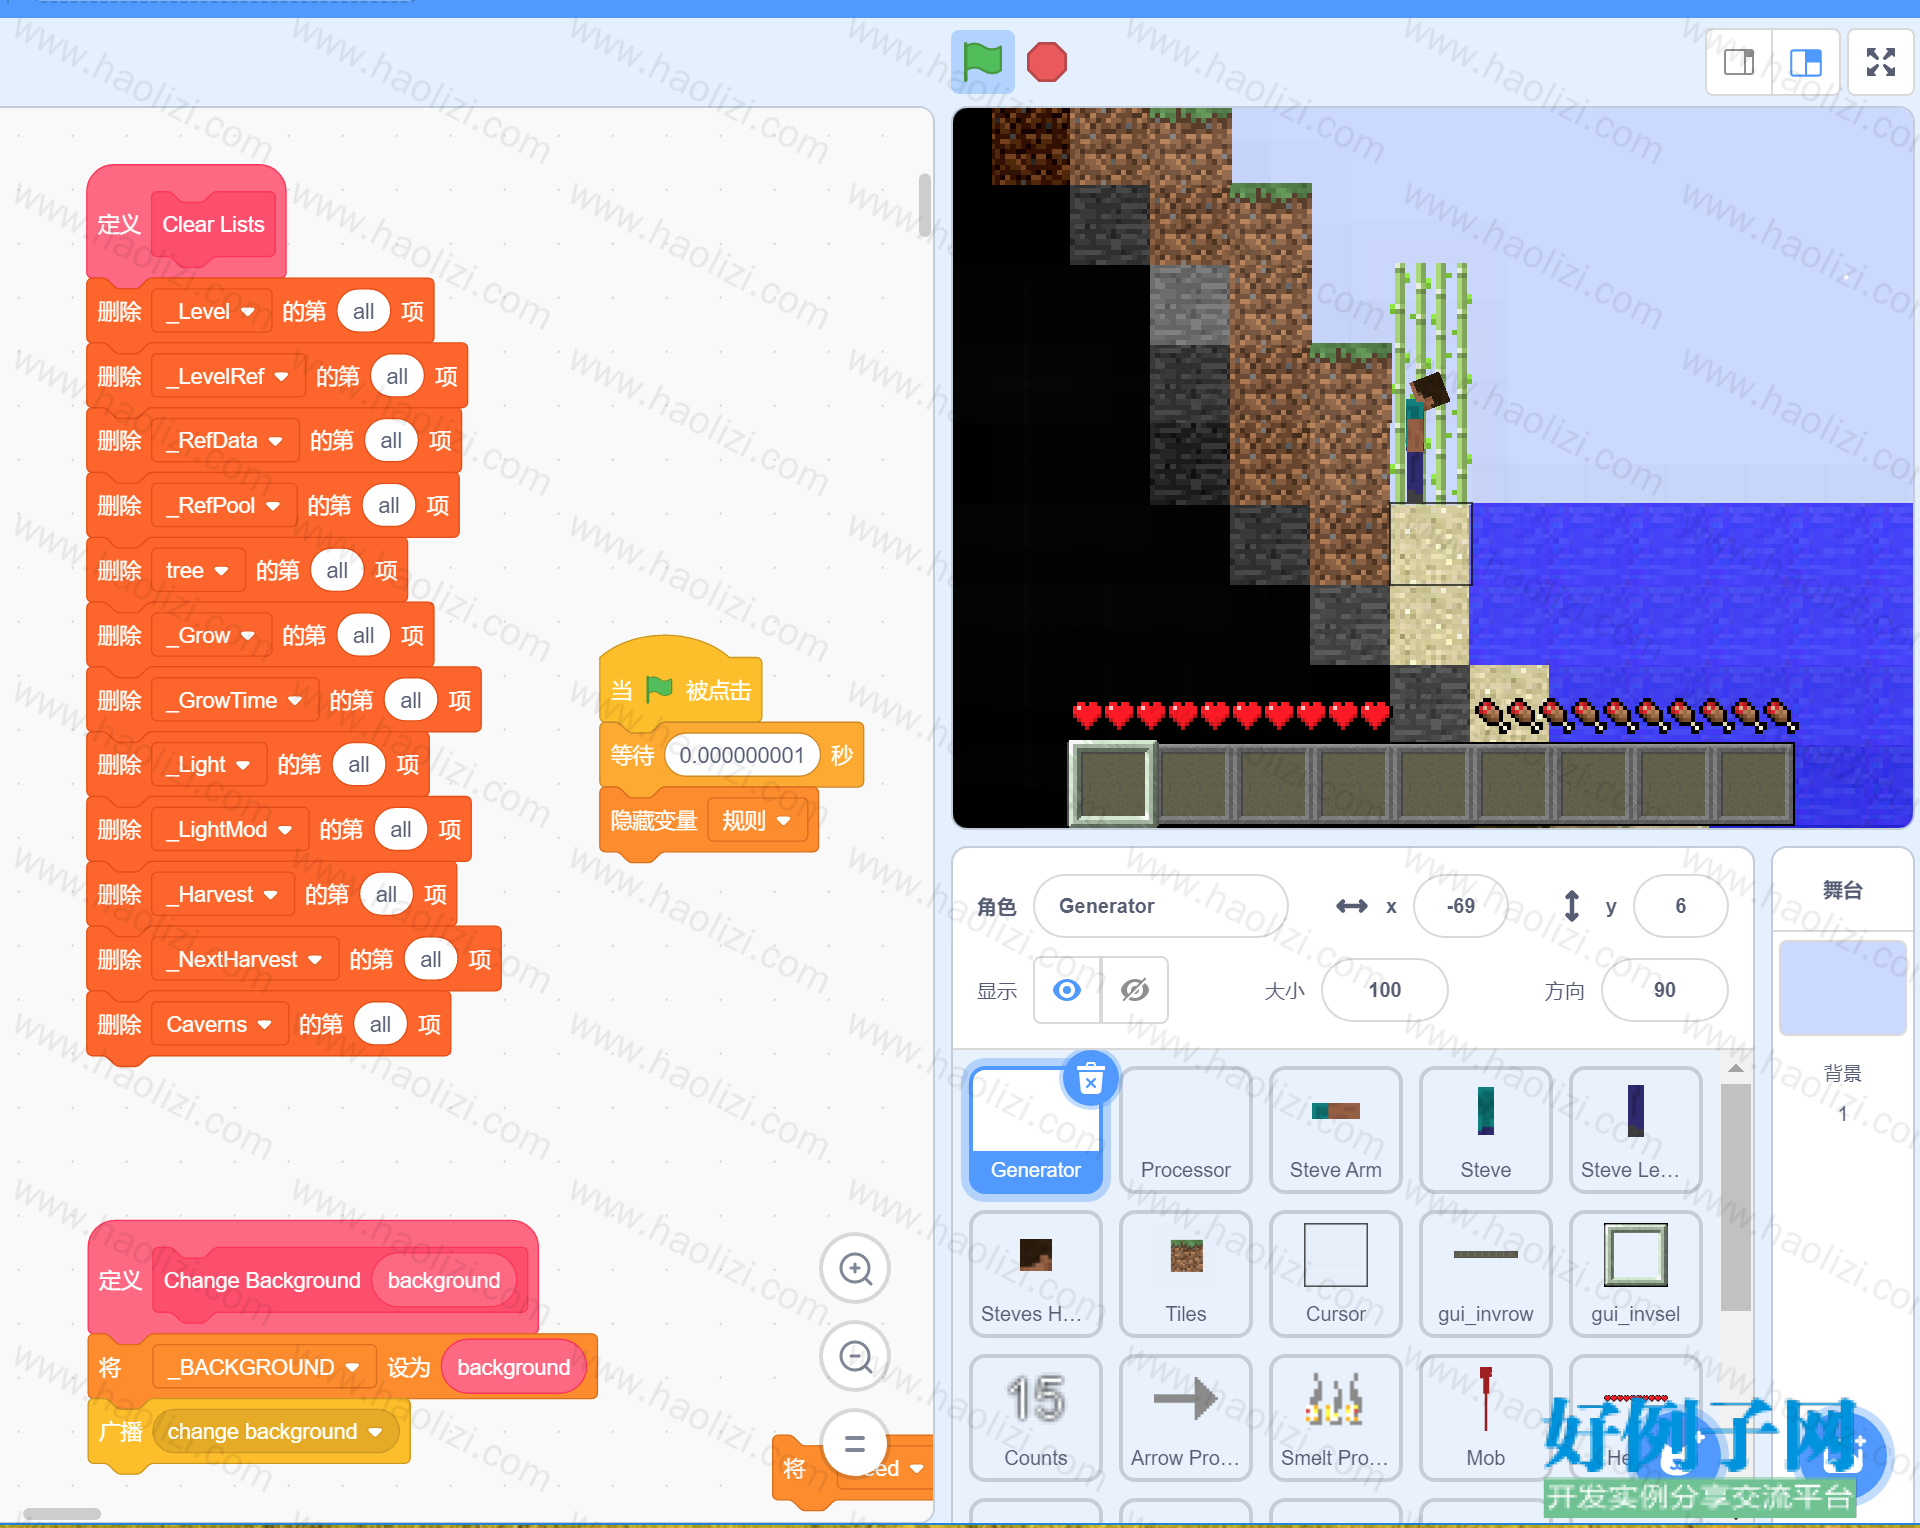Delete the Generator sprite with trash icon
Viewport: 1920px width, 1528px height.
pos(1090,1079)
